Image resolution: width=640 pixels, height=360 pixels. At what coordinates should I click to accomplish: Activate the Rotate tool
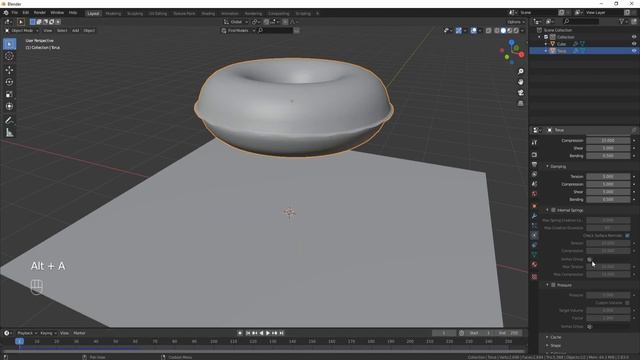coord(9,82)
